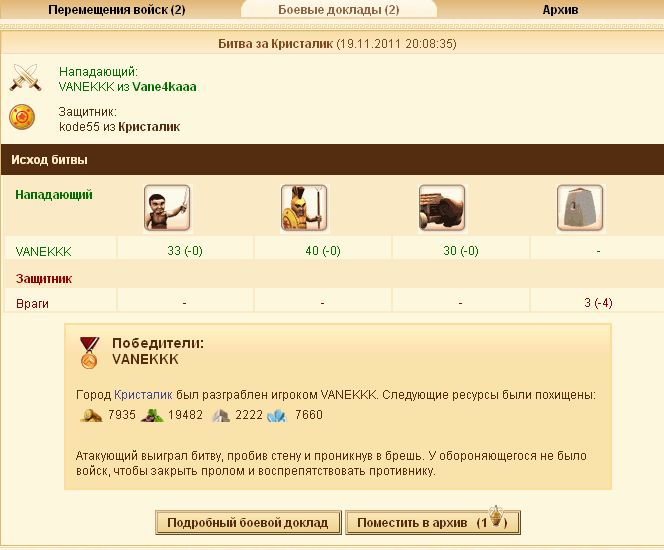
Task: Open Подробный боевой доклад detailed report
Action: coord(248,522)
